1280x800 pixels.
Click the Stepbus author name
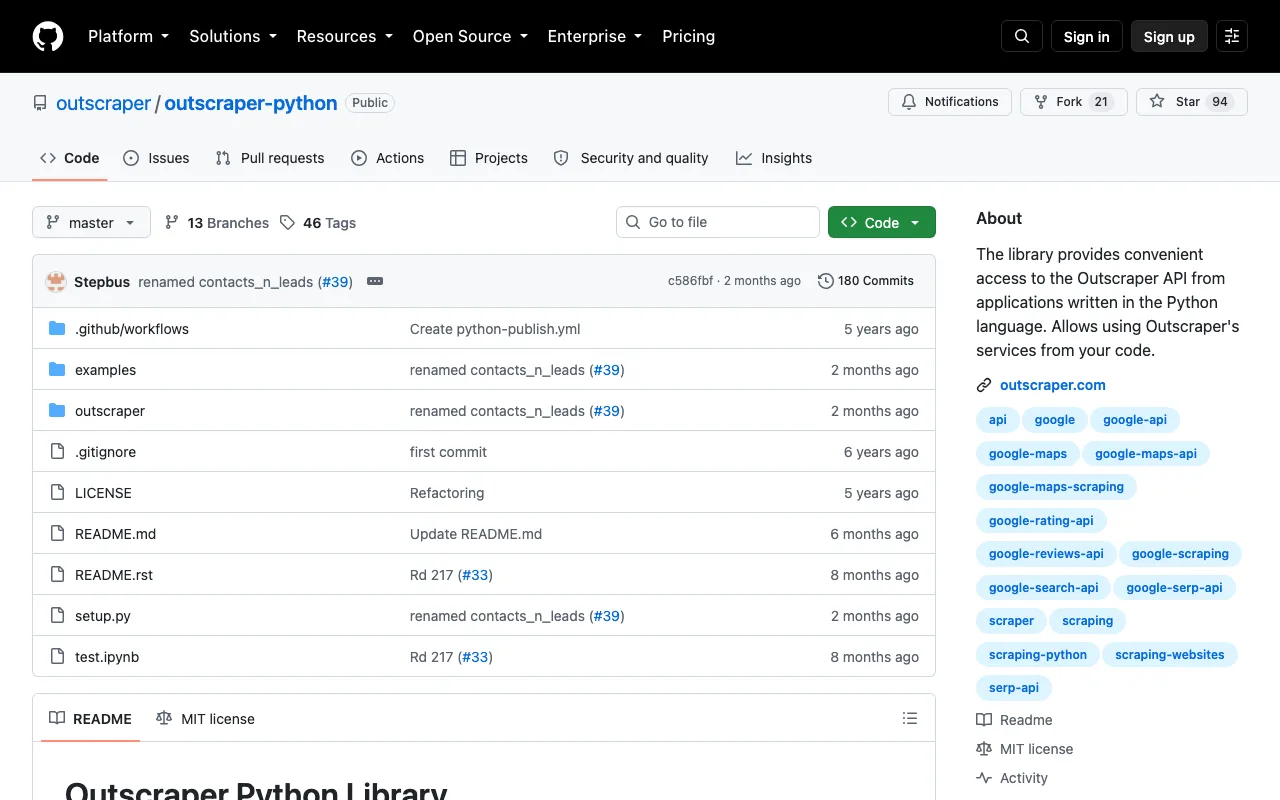tap(102, 282)
